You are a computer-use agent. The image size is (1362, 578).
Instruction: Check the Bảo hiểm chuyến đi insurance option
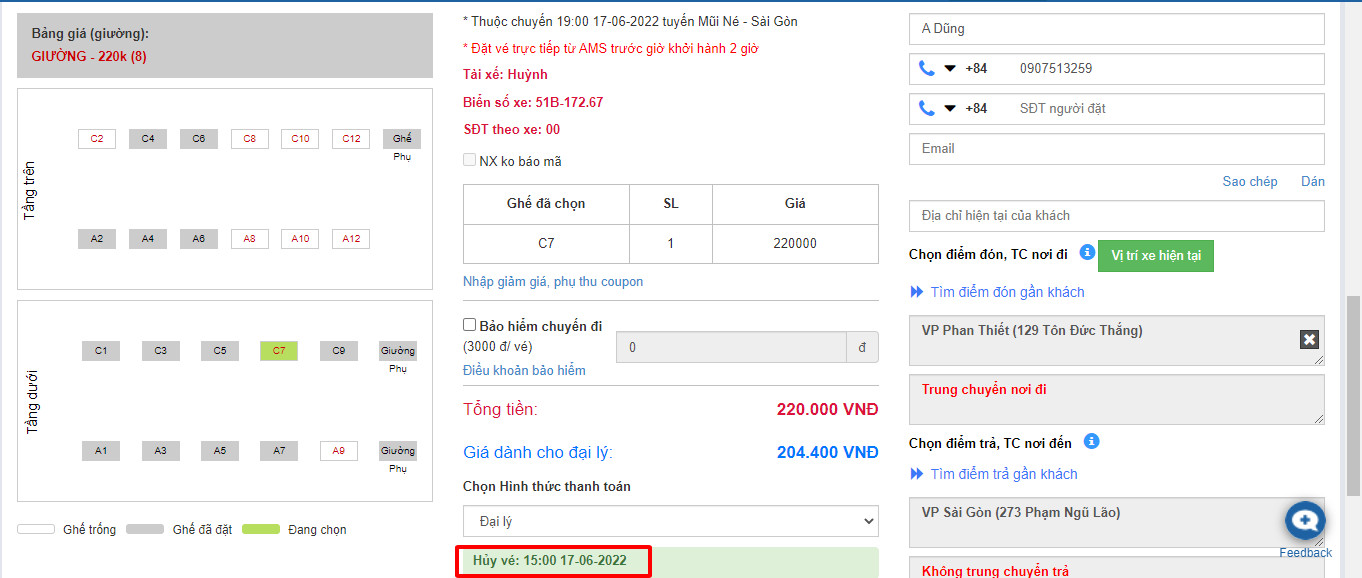coord(468,325)
